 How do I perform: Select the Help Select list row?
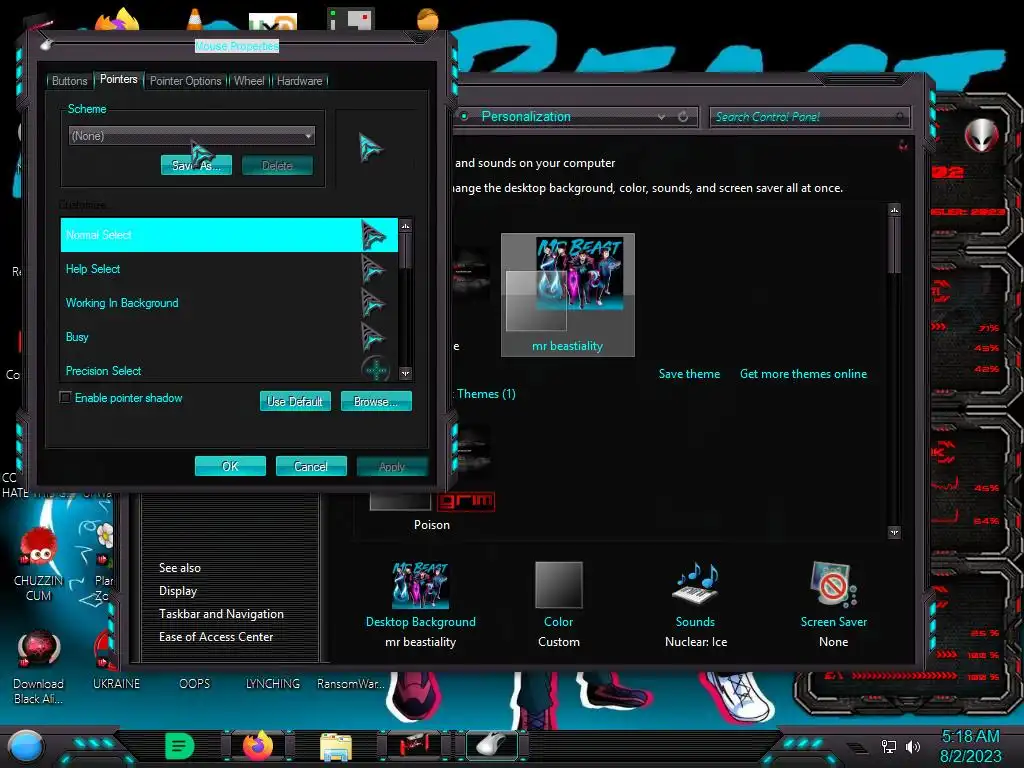tap(229, 269)
